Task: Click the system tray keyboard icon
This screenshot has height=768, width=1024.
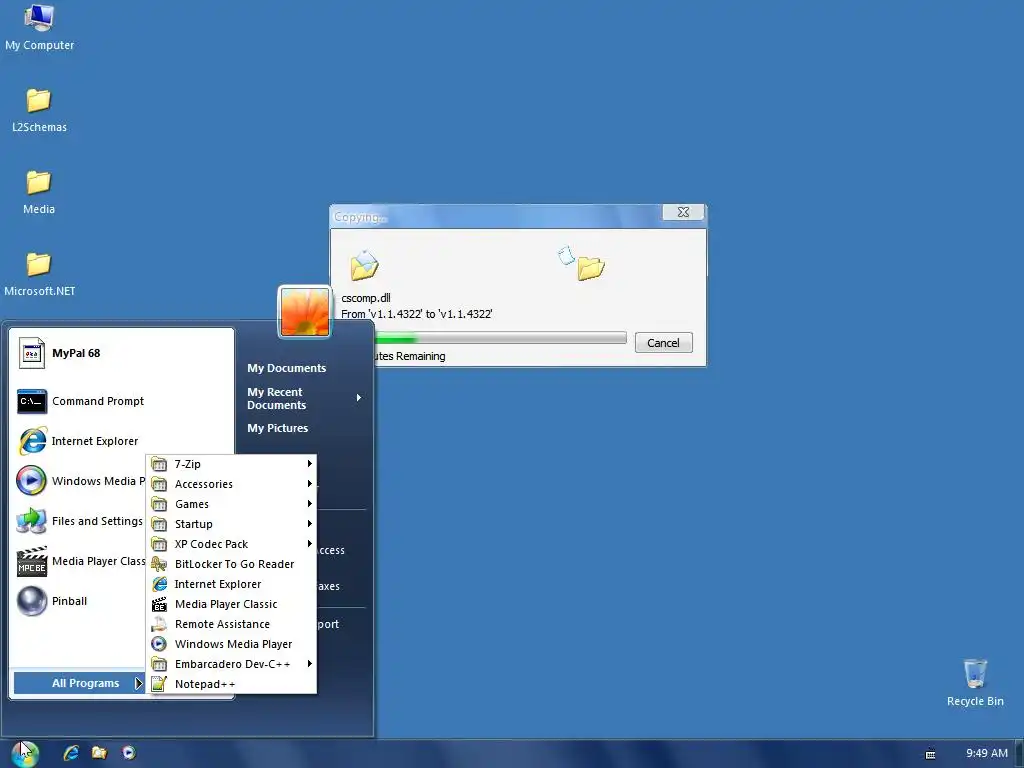Action: pos(931,754)
